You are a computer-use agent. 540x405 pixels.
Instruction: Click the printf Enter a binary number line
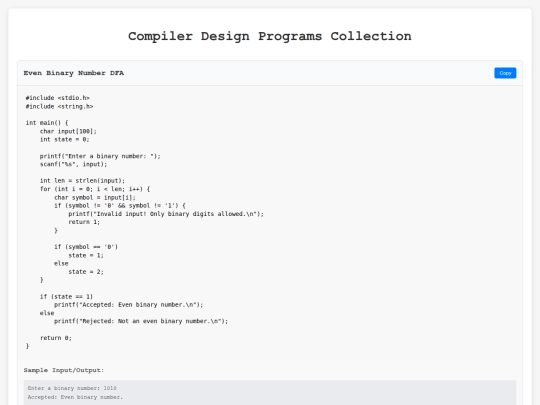(x=100, y=156)
